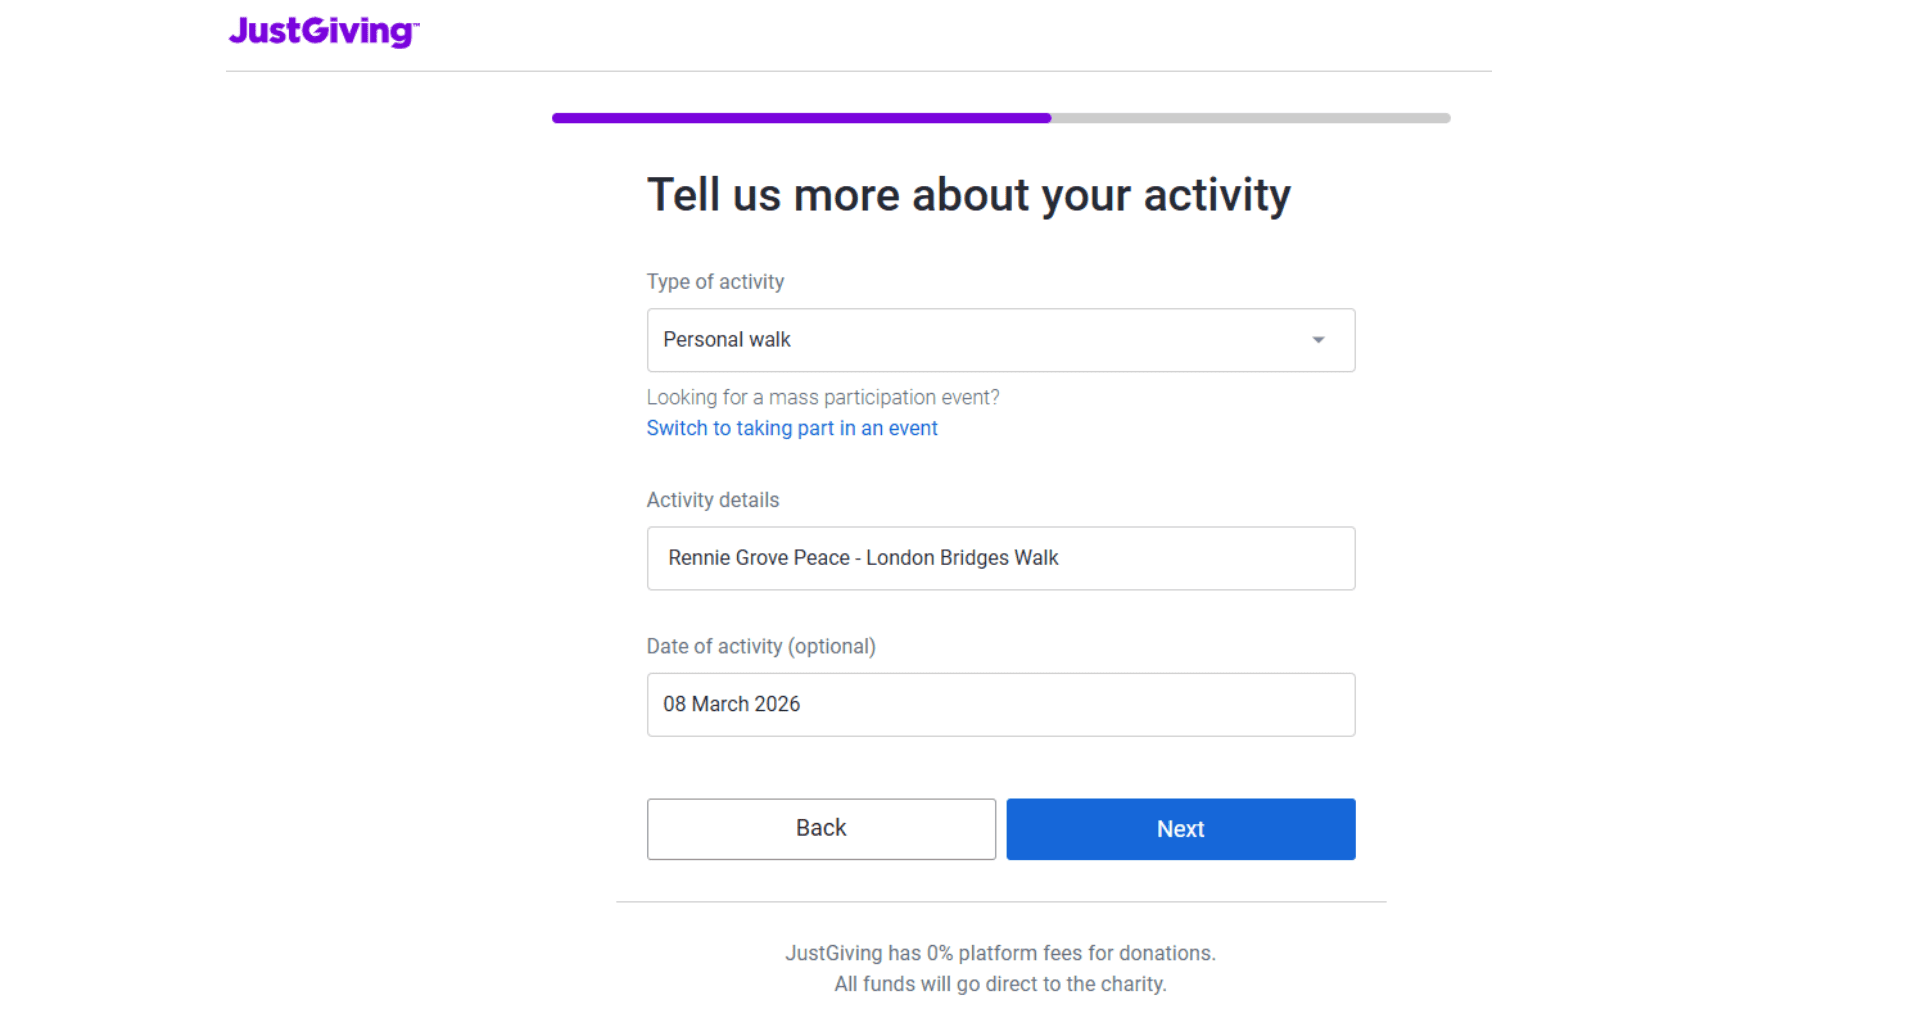Click the header divider line below the logo
The width and height of the screenshot is (1920, 1010).
coord(858,71)
